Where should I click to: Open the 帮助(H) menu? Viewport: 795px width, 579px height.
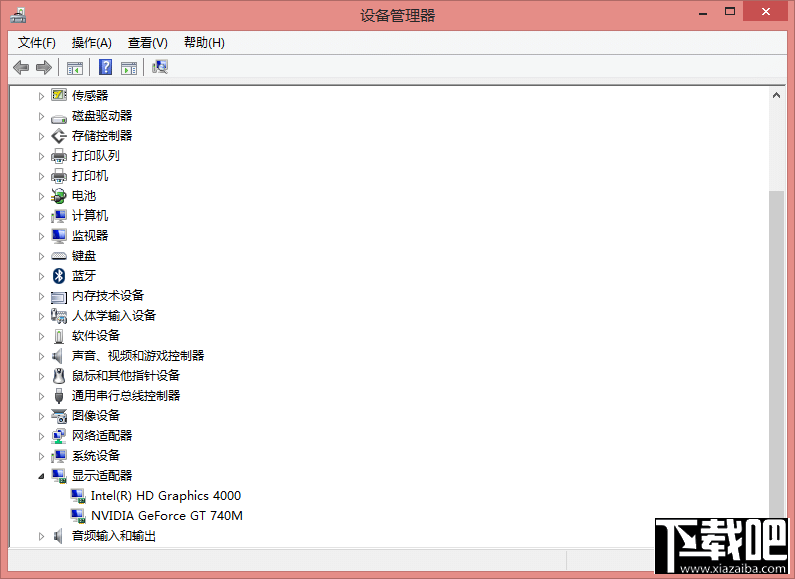click(x=204, y=43)
